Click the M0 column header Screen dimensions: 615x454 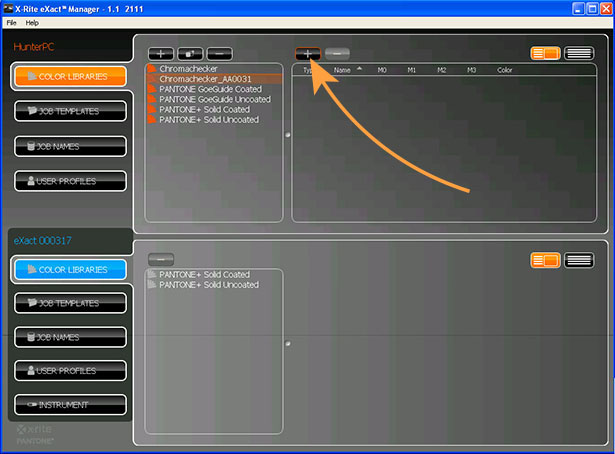(382, 70)
